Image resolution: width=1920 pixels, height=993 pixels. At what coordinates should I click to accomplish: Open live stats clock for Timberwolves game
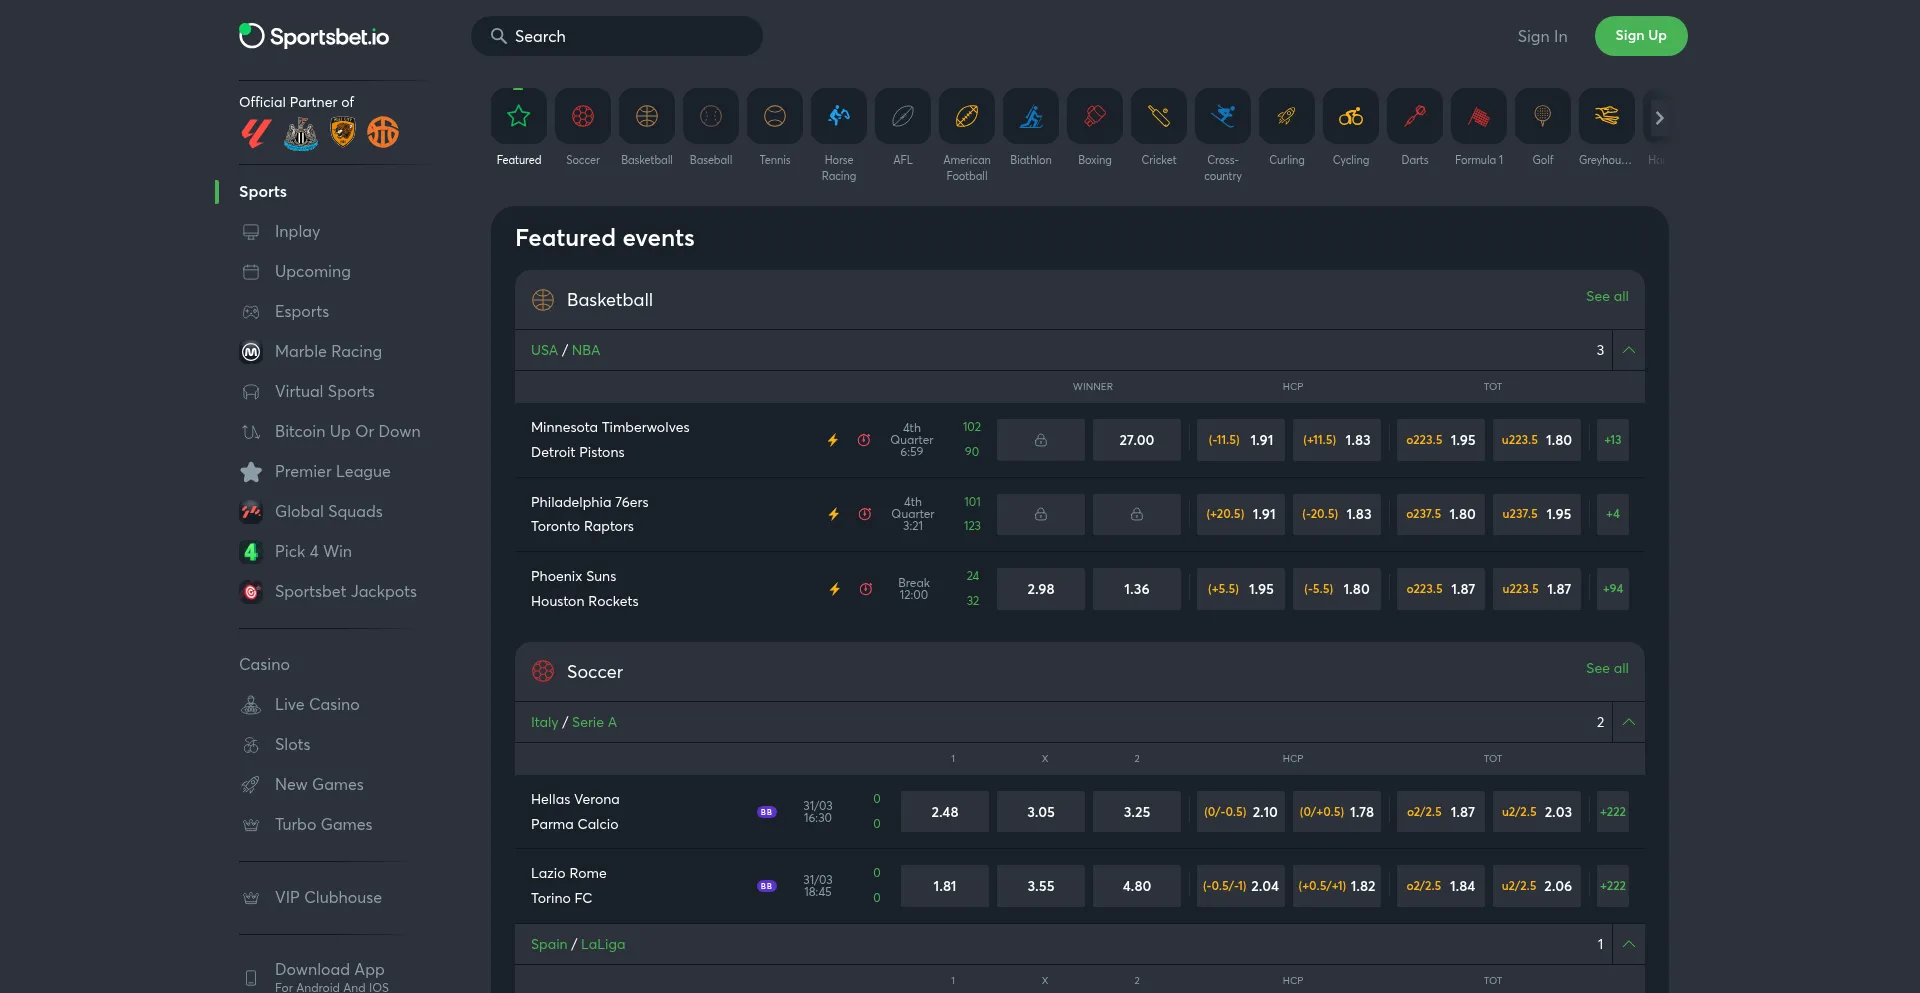(x=864, y=440)
